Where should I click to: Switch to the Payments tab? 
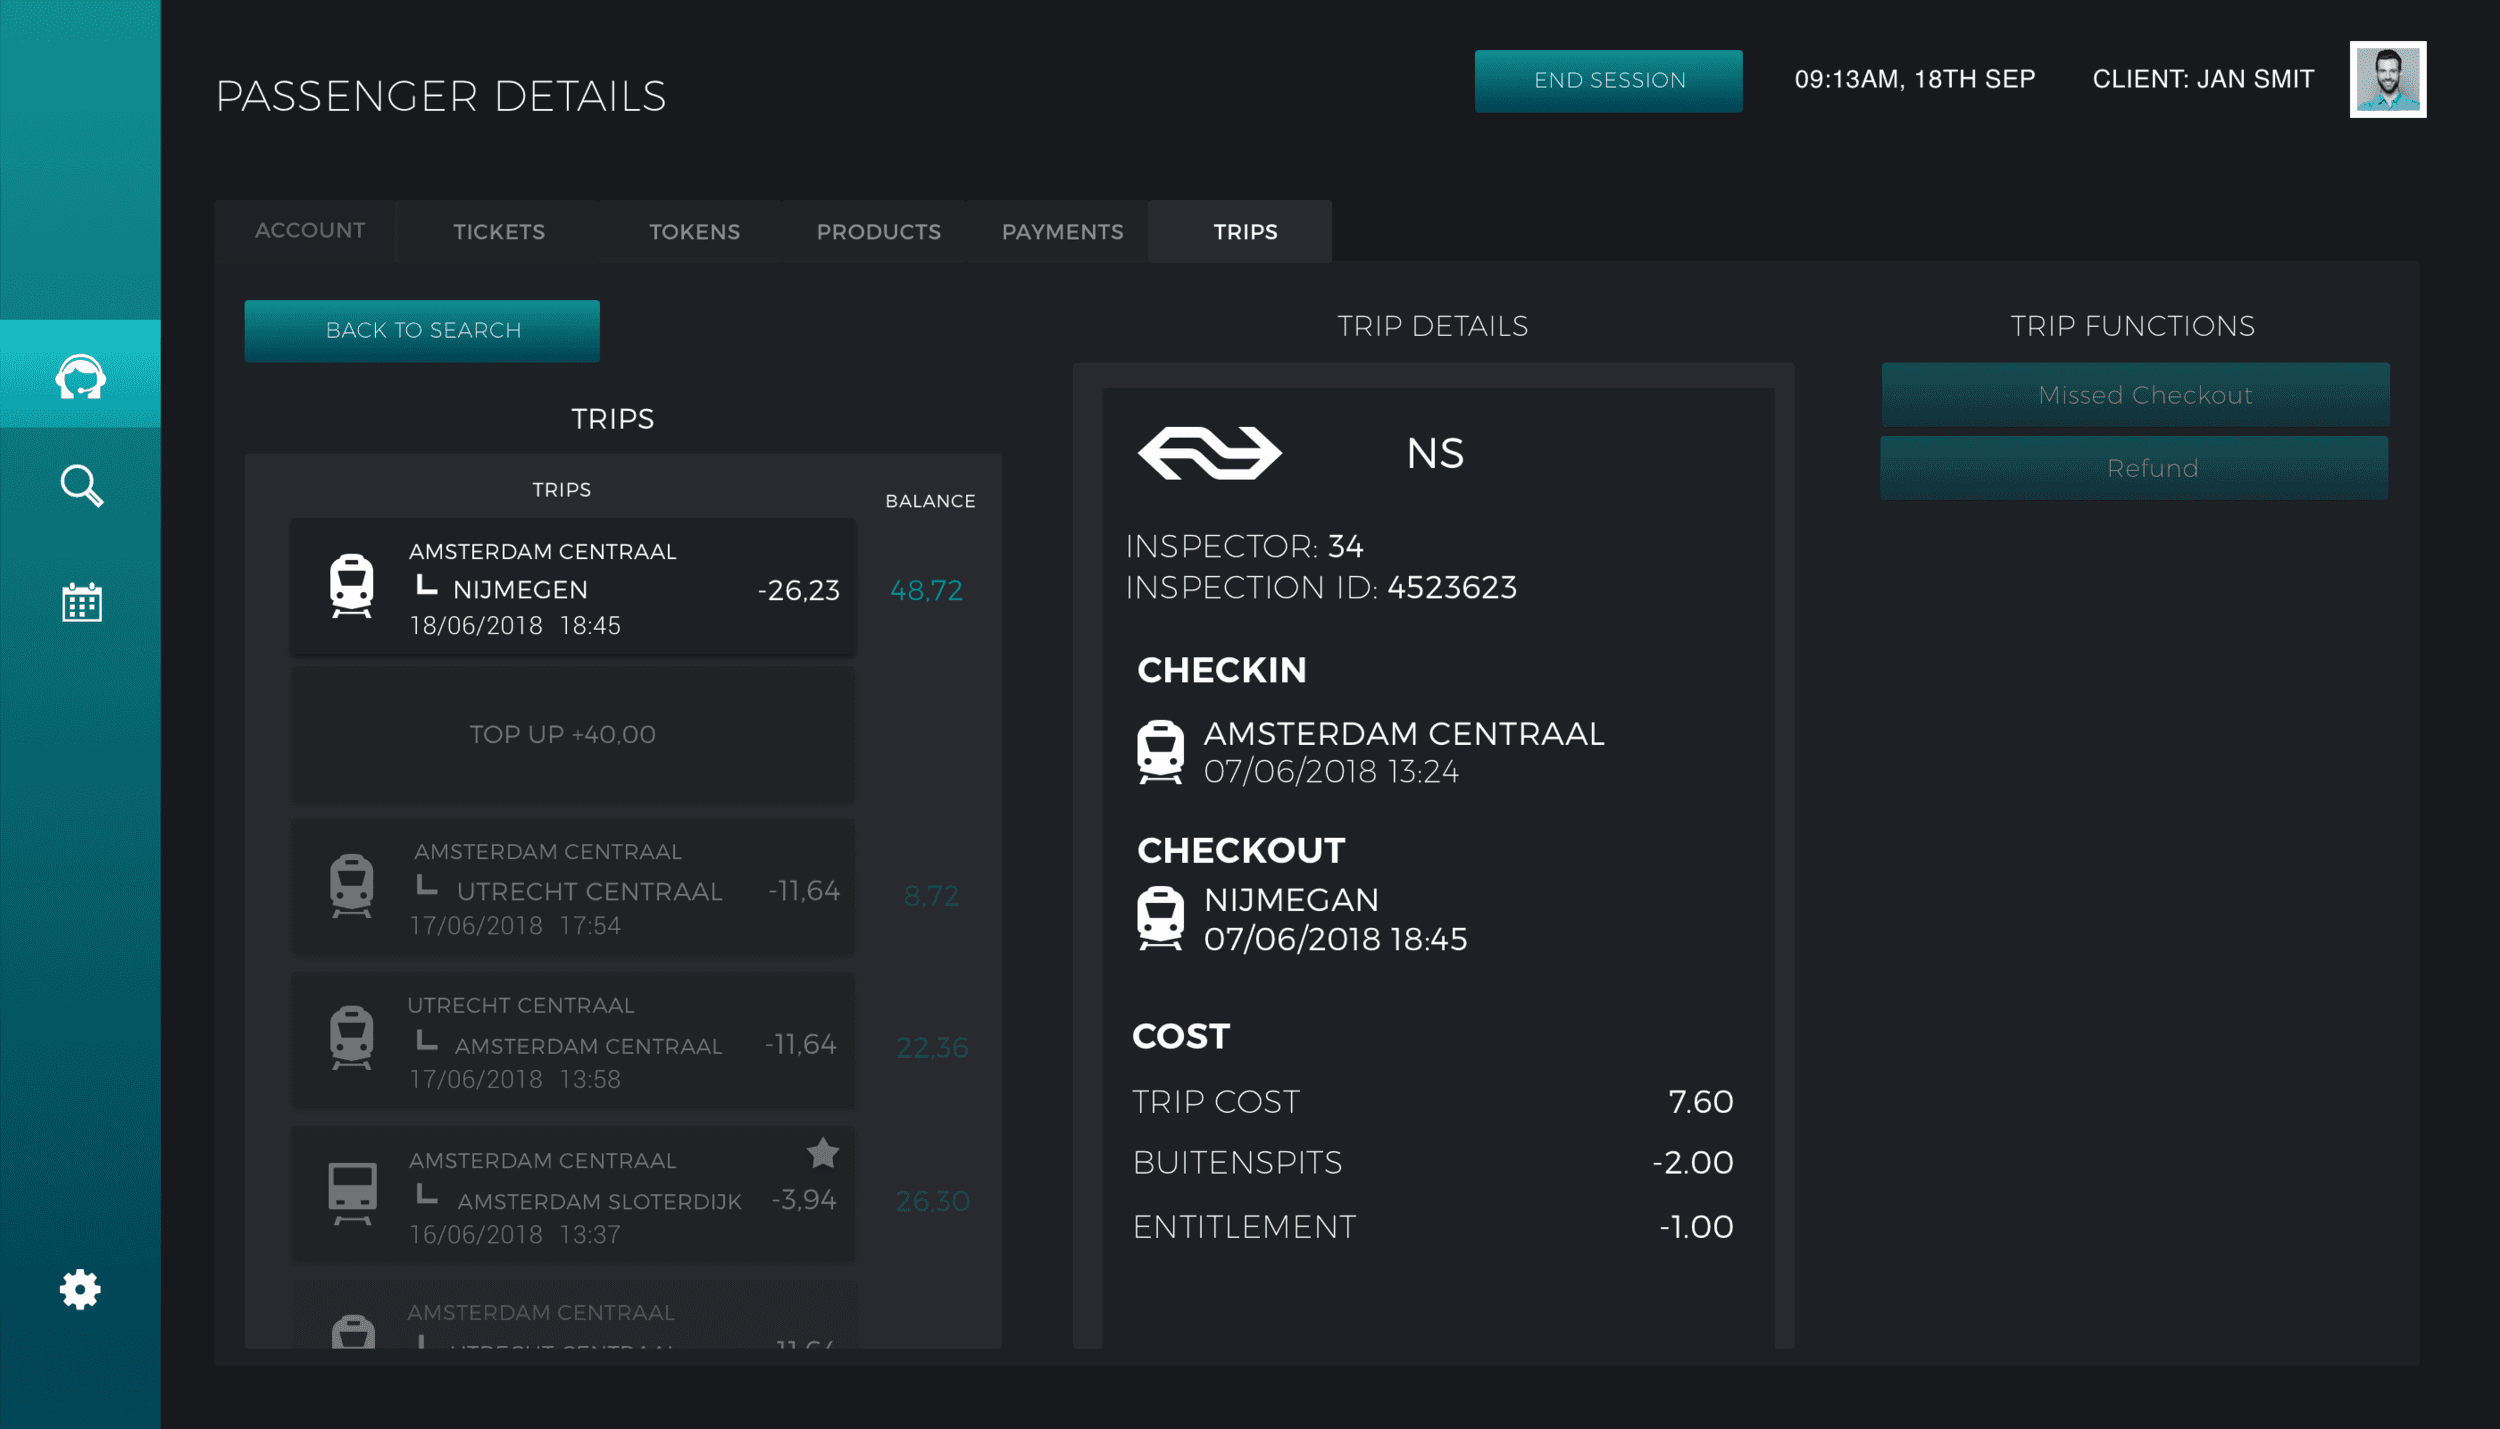click(x=1062, y=232)
